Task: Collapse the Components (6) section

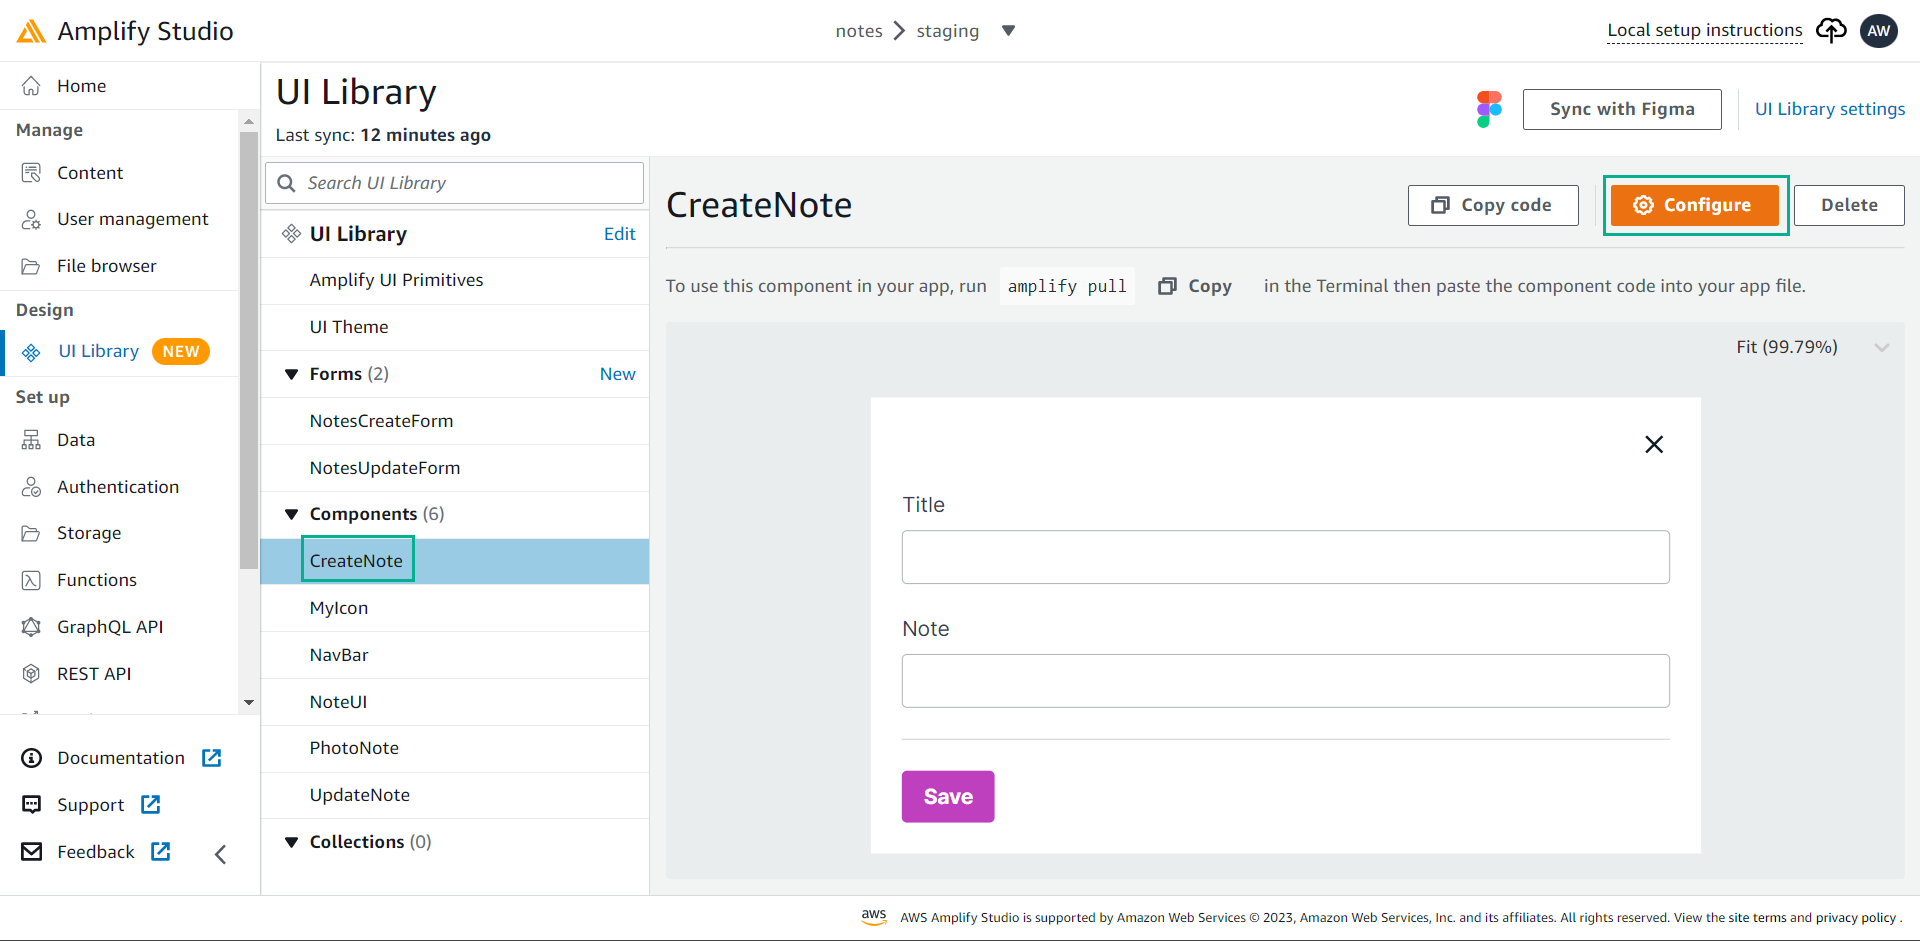Action: (x=292, y=514)
